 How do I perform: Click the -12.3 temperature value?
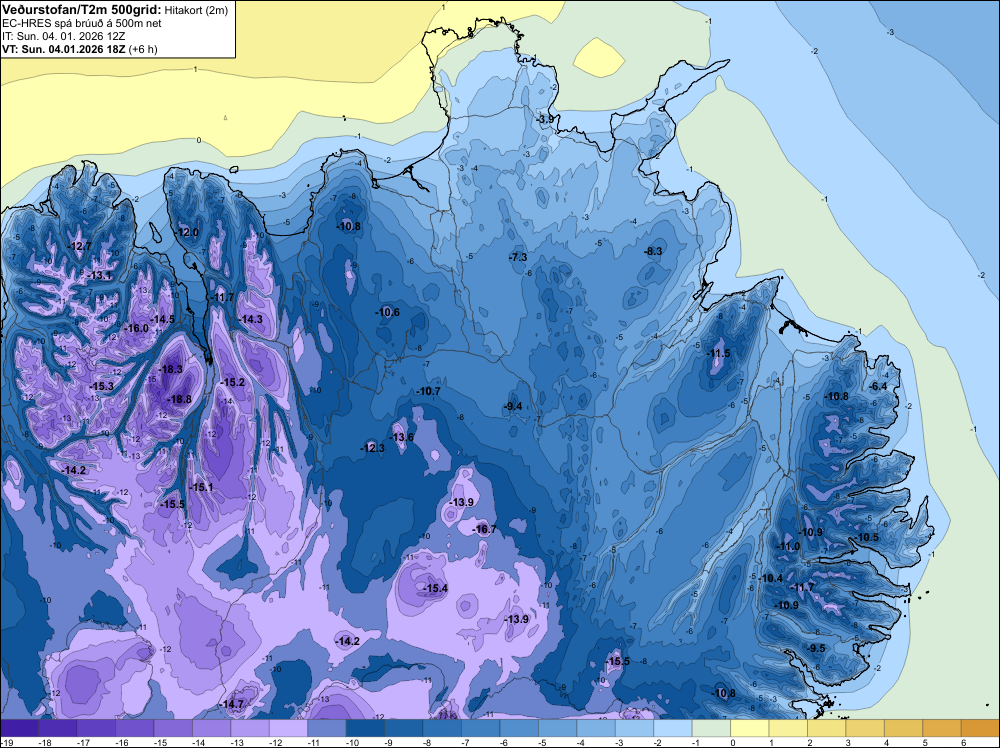point(372,448)
